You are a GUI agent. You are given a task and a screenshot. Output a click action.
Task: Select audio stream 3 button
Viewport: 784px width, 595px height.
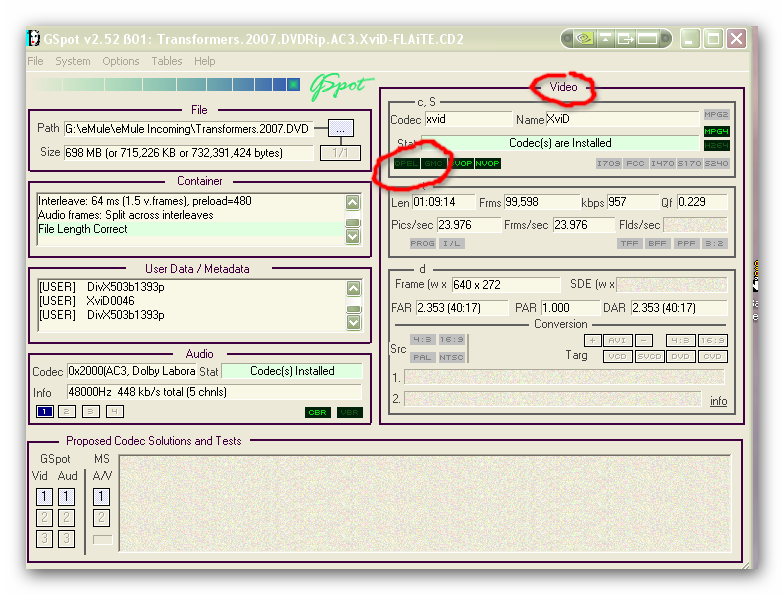90,412
